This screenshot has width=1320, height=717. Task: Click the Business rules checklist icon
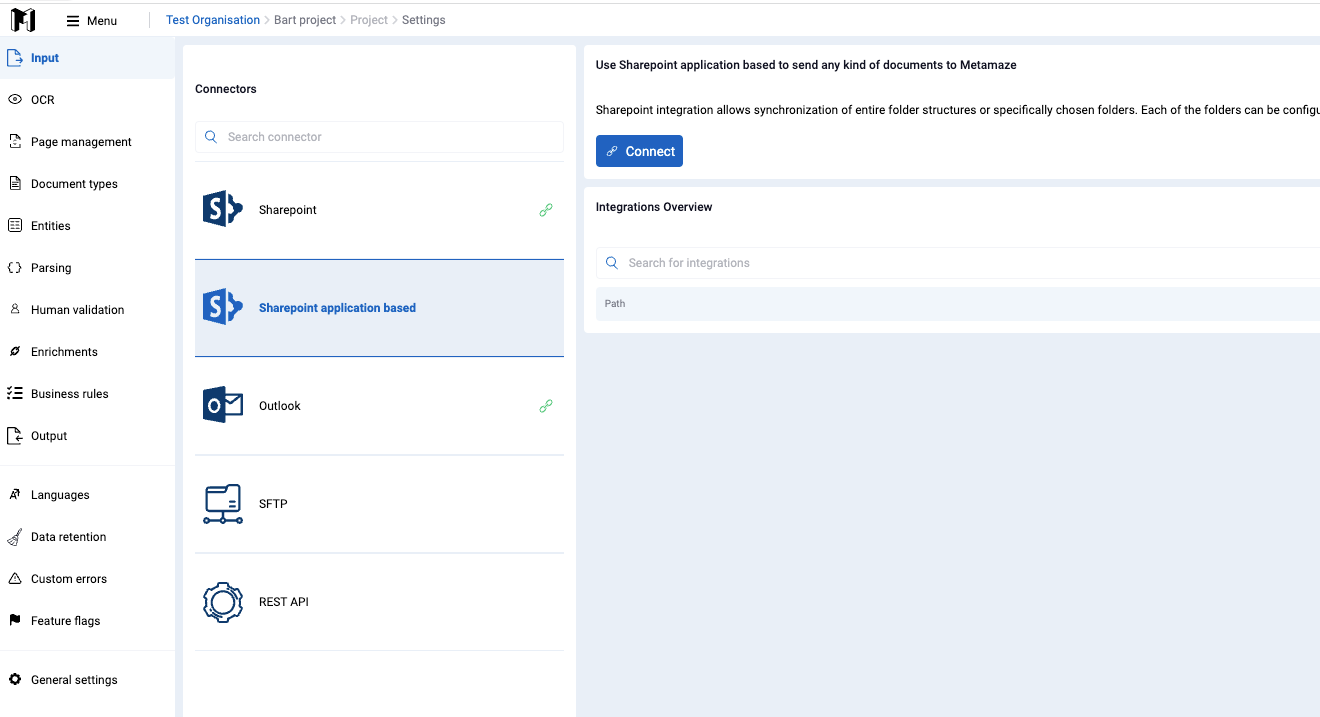[x=15, y=394]
